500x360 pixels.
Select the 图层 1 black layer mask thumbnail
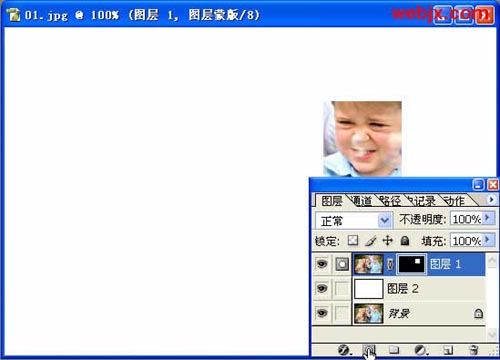tap(411, 264)
